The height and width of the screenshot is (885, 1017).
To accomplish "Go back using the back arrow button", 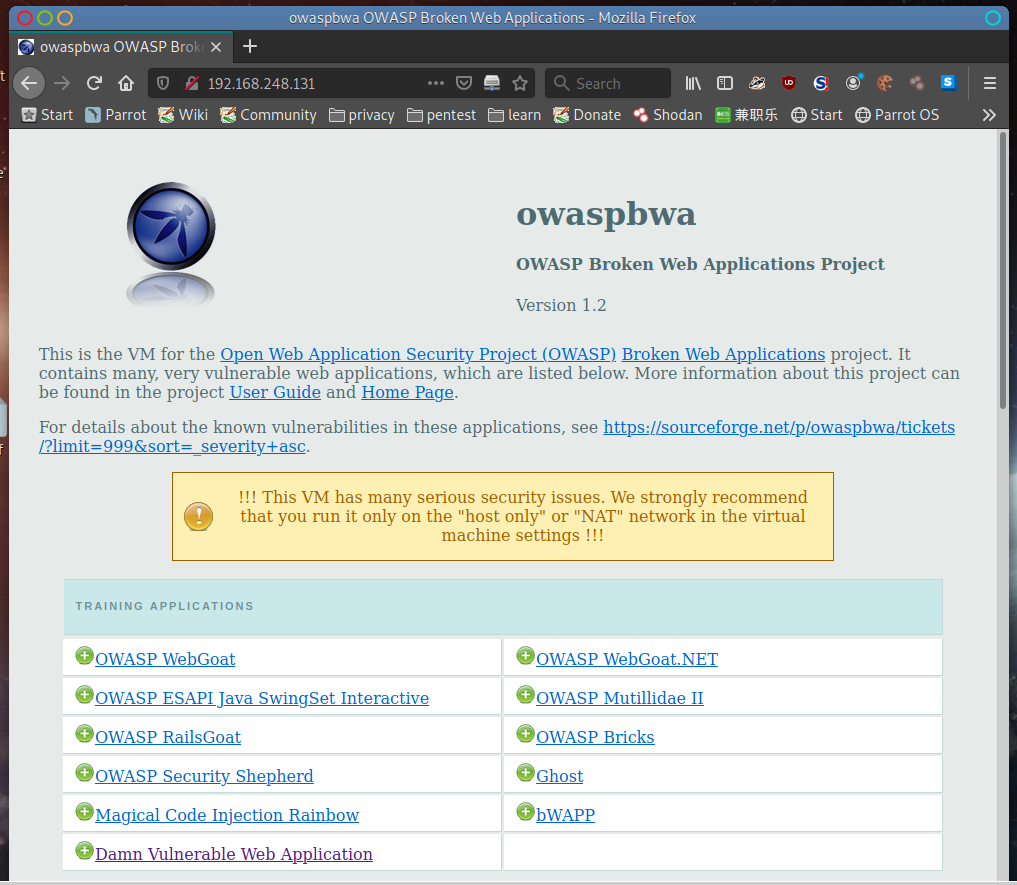I will (x=29, y=83).
